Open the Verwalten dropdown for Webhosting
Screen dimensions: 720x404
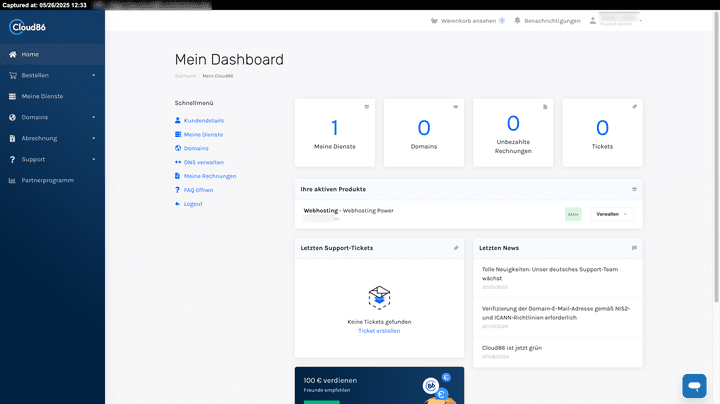click(x=612, y=214)
